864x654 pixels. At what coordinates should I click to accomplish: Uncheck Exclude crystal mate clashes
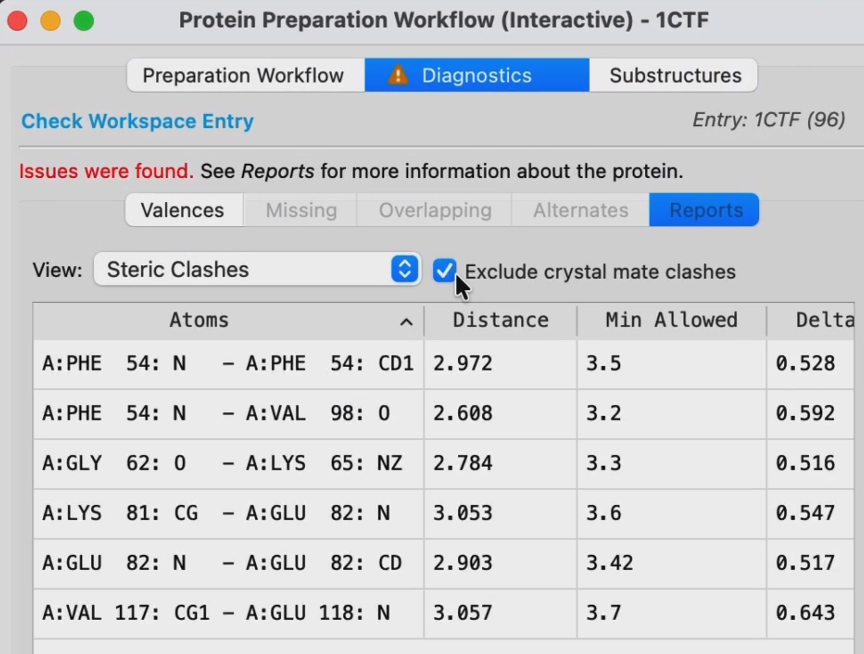pyautogui.click(x=444, y=270)
